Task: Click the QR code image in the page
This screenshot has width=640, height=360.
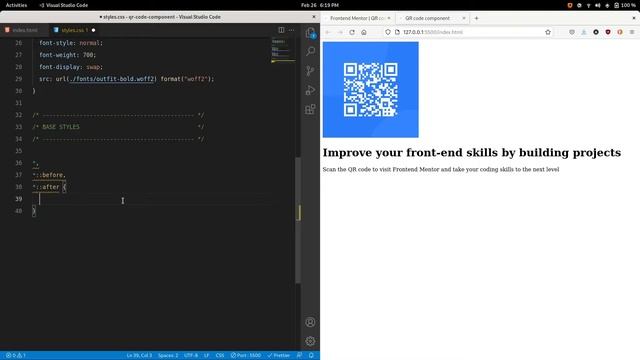Action: (x=371, y=89)
